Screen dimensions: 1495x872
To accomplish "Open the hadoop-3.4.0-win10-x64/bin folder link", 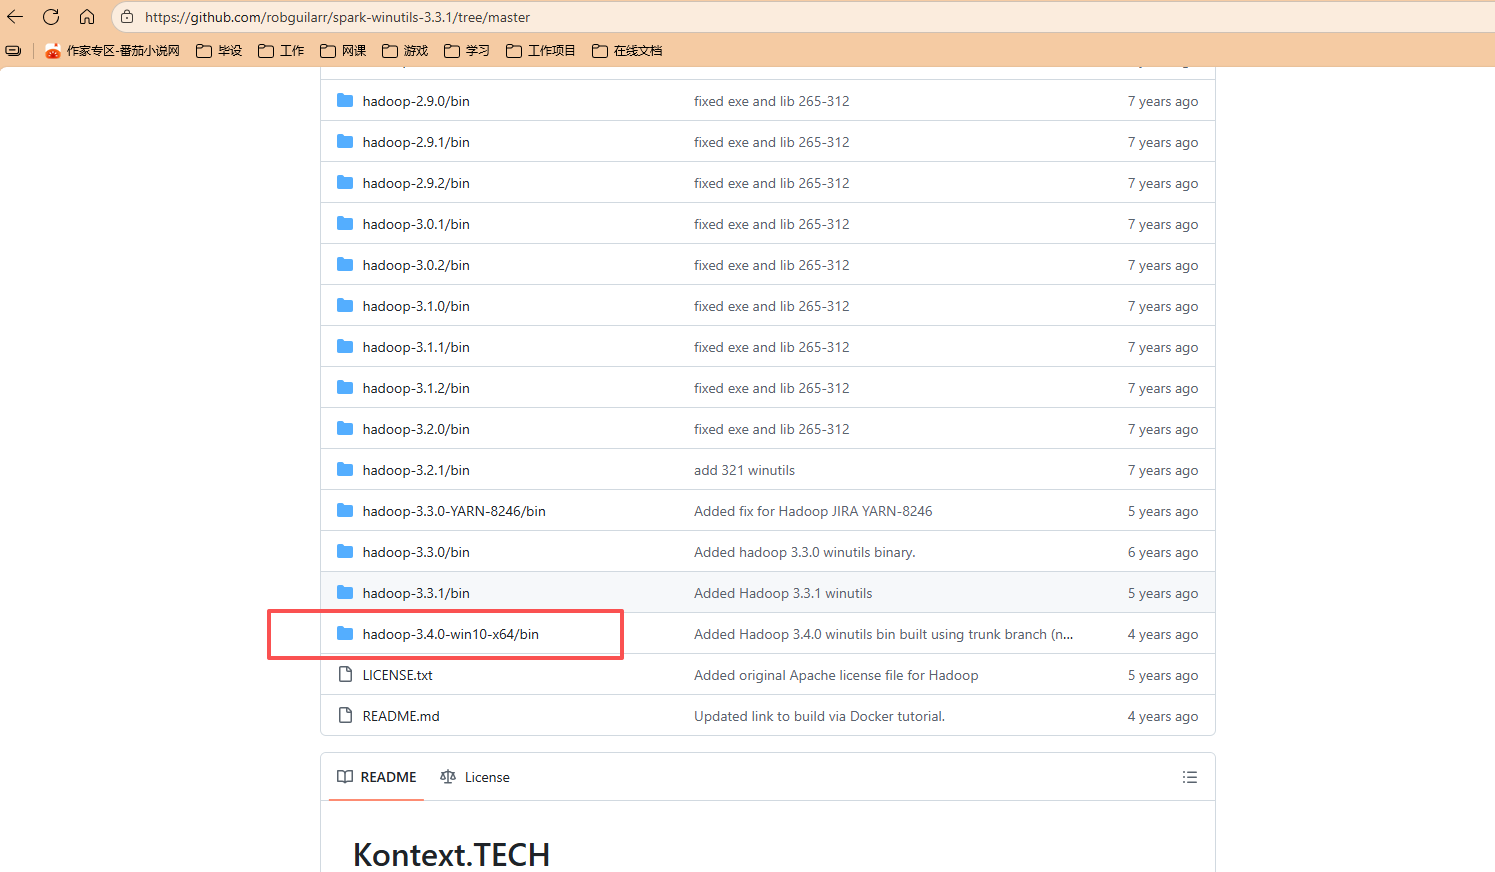I will point(450,633).
